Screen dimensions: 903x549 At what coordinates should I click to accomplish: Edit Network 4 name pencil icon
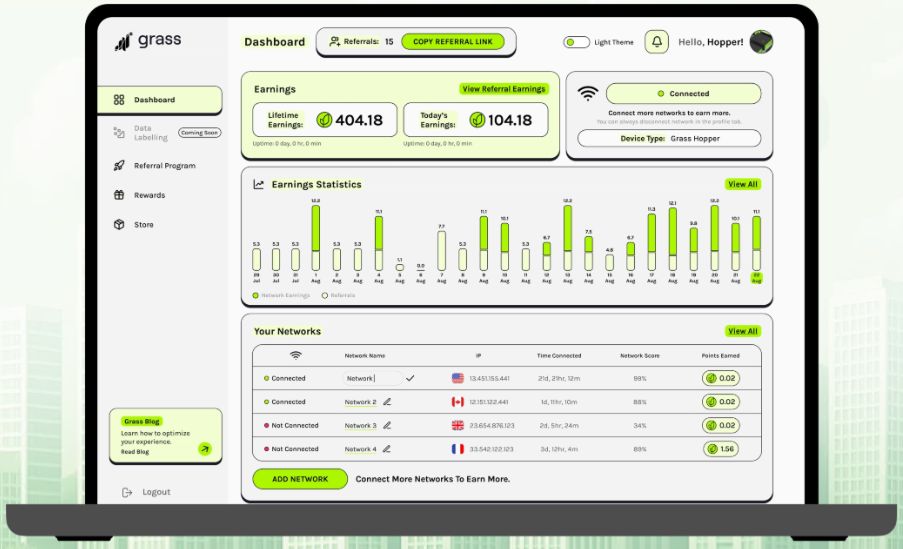386,449
